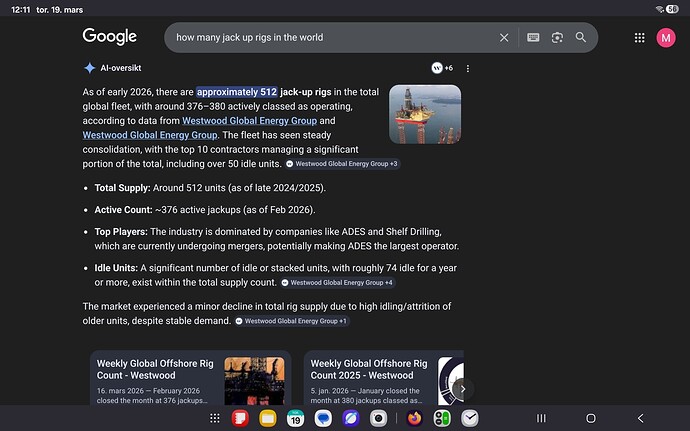The height and width of the screenshot is (431, 690).
Task: Click the "Active Count:" bullet label
Action: click(x=124, y=210)
